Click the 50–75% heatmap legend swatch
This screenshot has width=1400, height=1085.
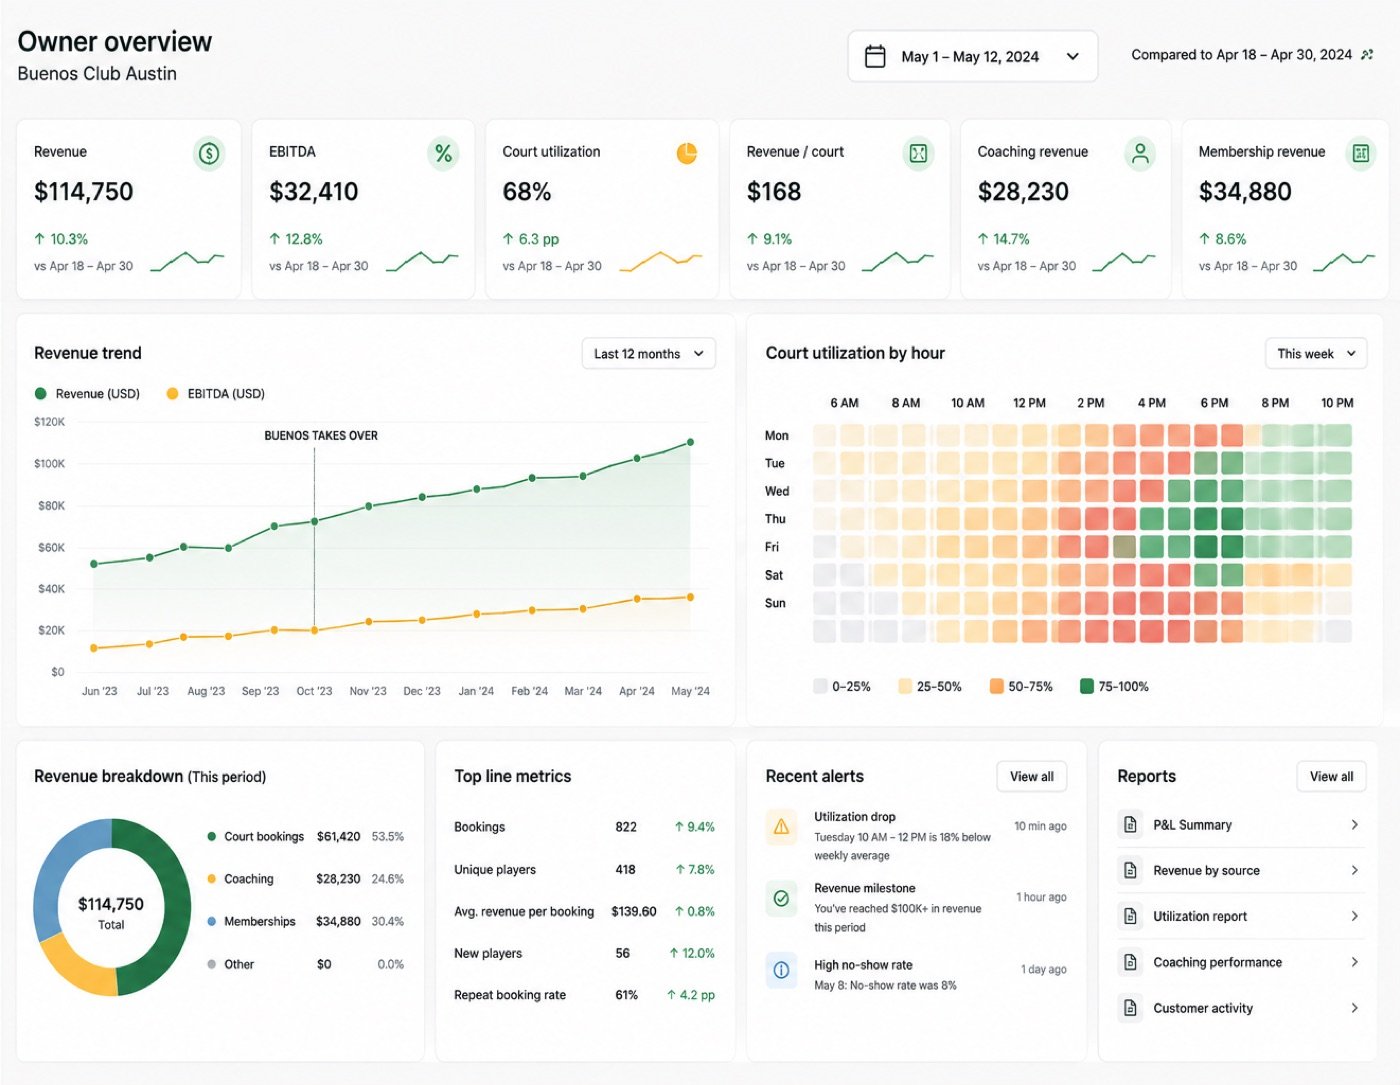pyautogui.click(x=996, y=686)
